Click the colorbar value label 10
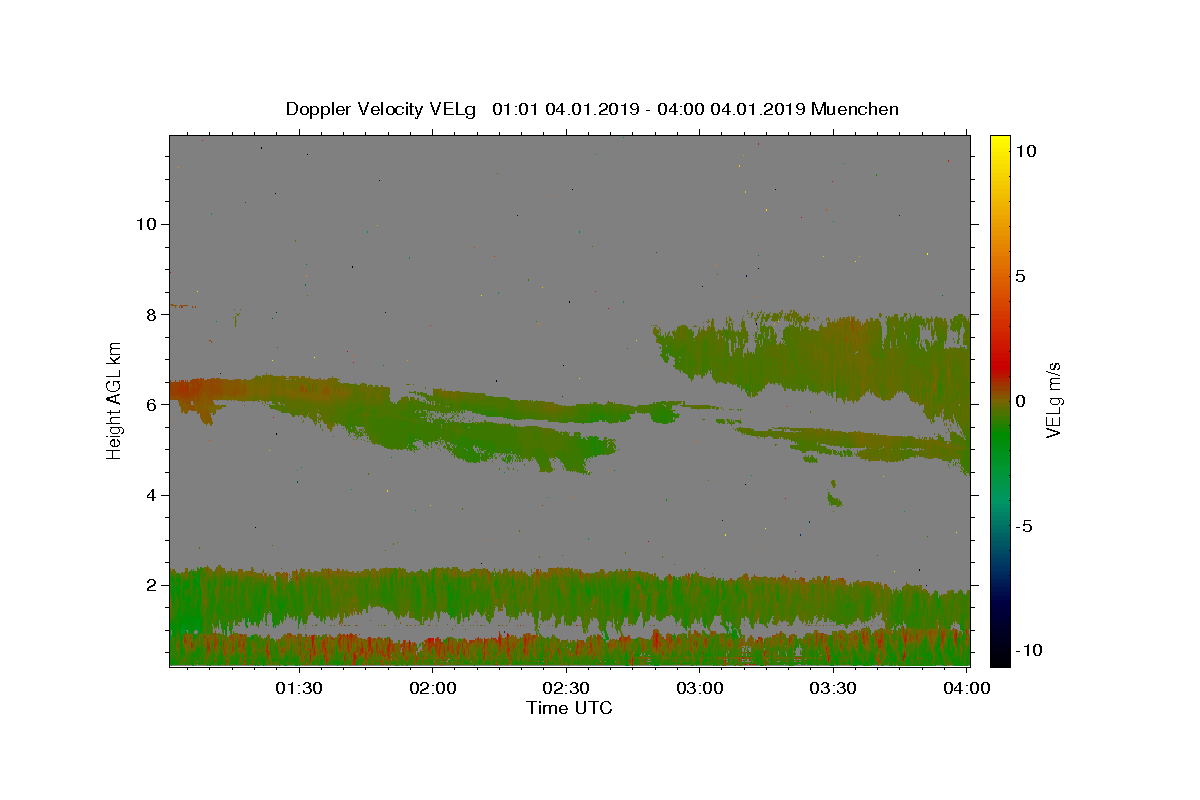This screenshot has height=800, width=1200. click(1025, 151)
